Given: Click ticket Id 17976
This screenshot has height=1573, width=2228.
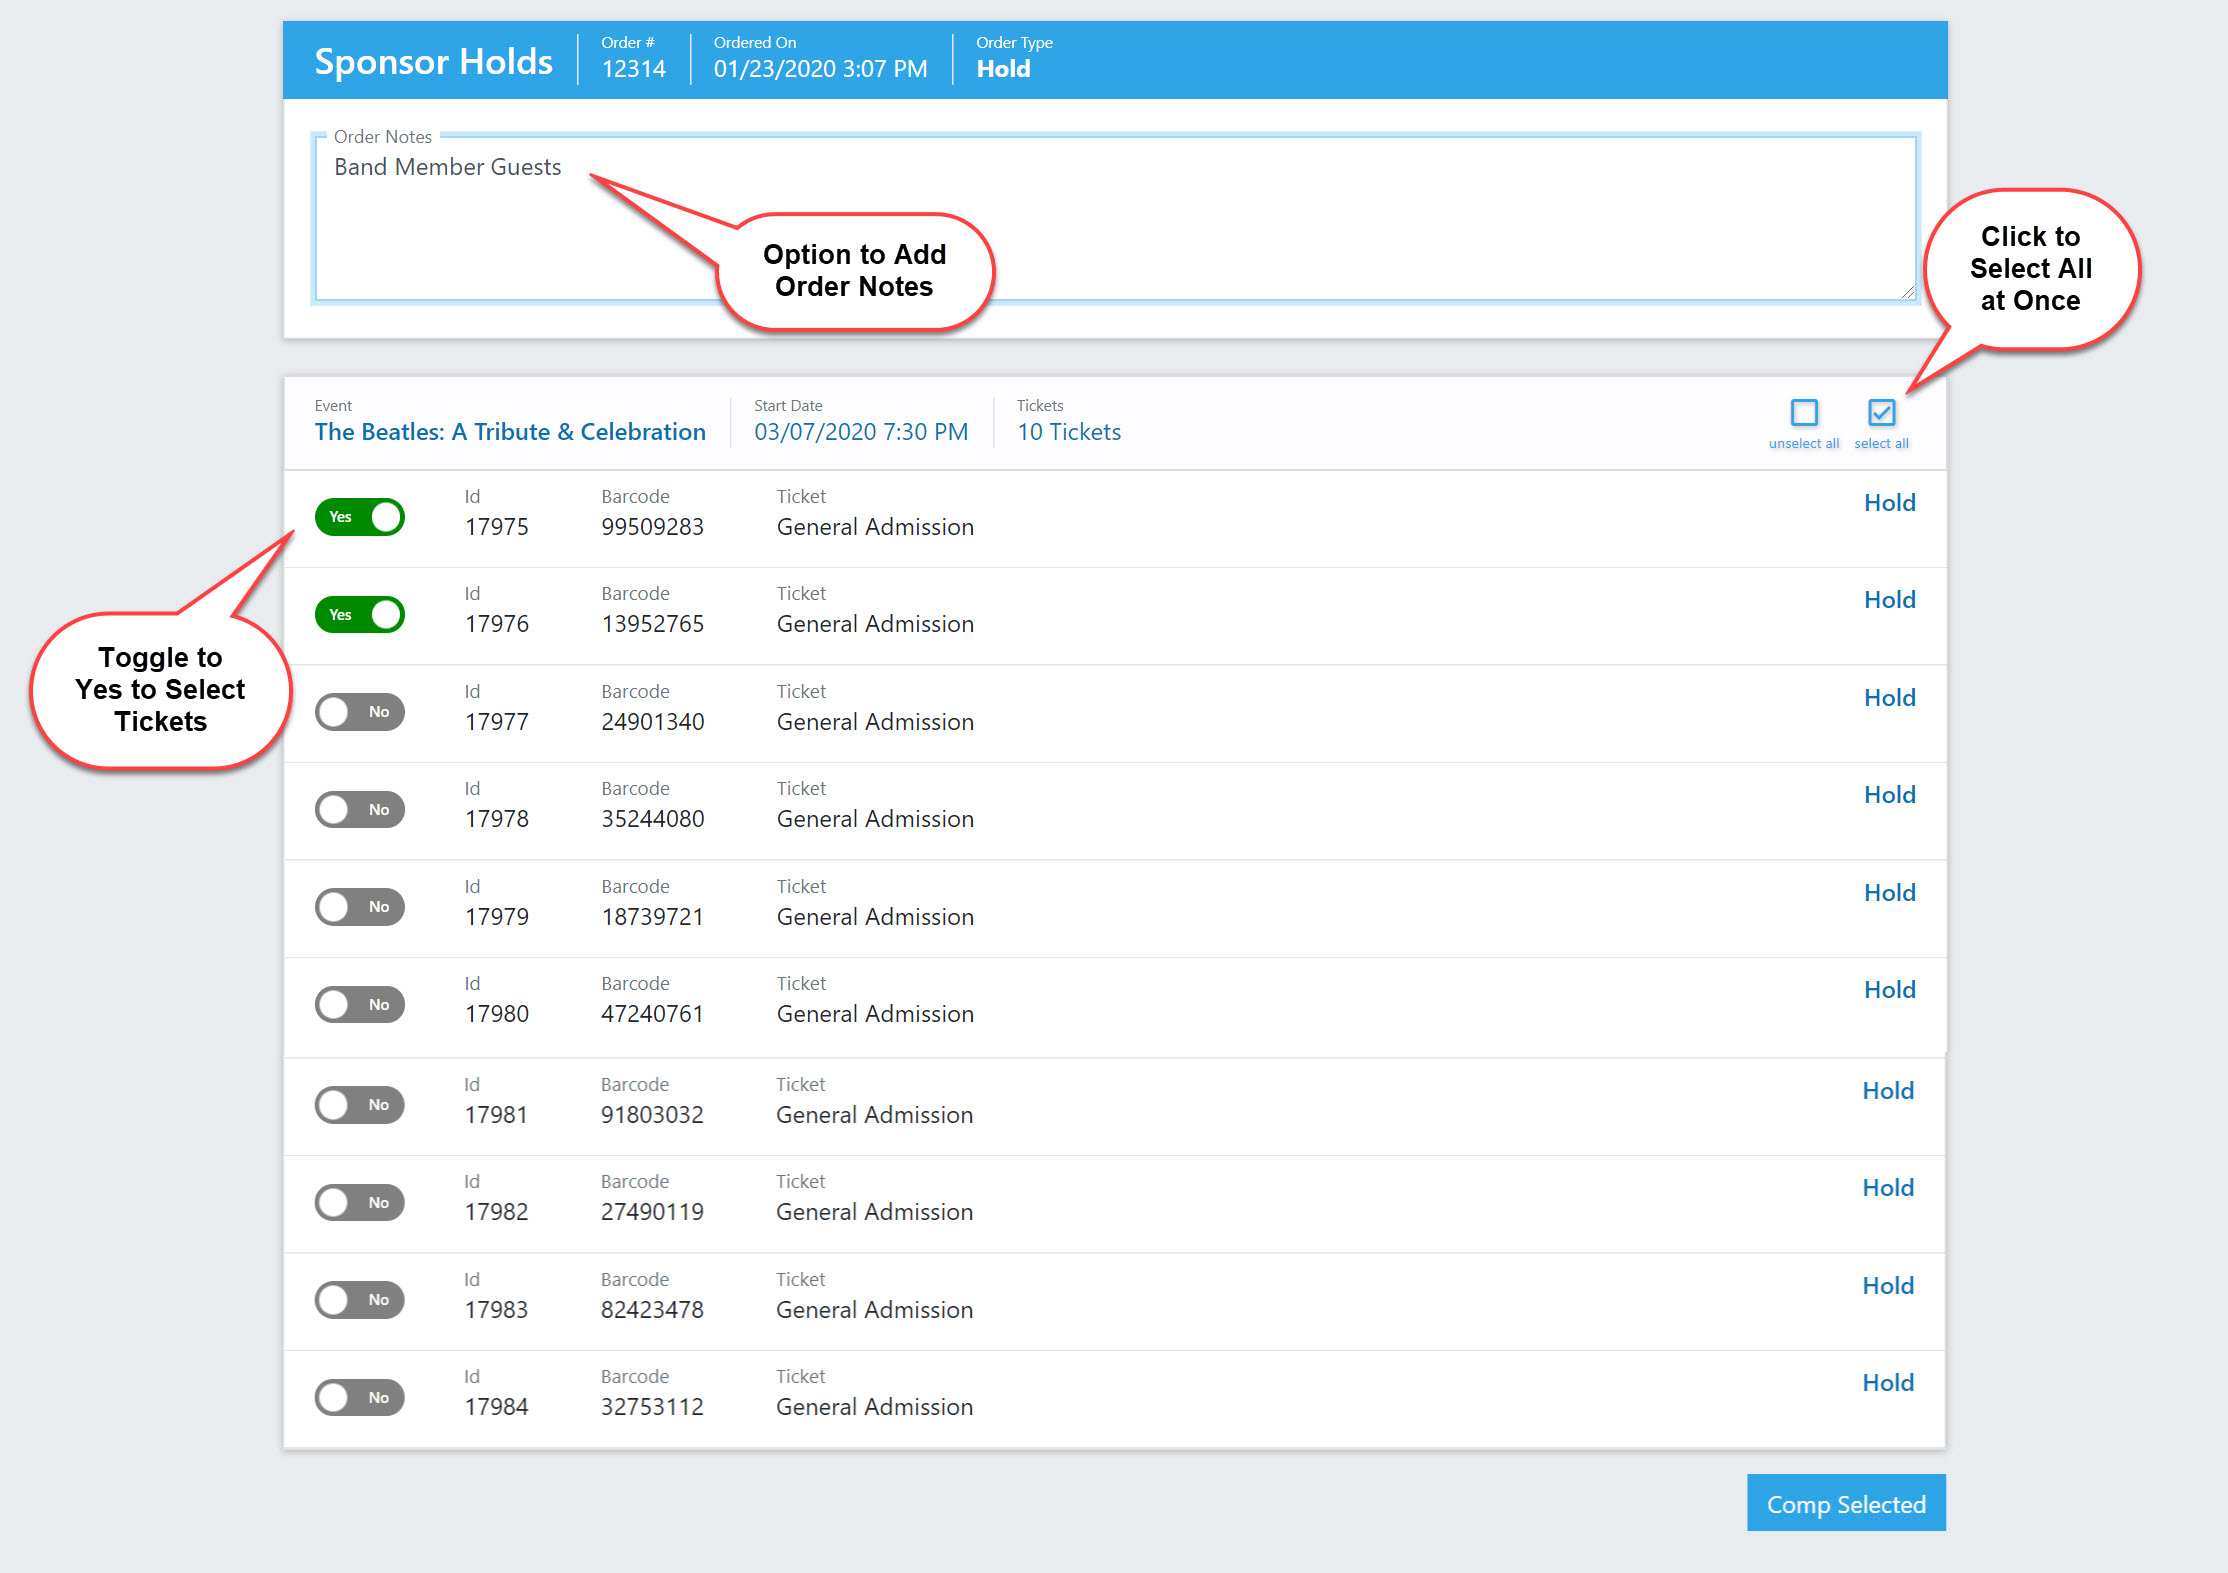Looking at the screenshot, I should (x=496, y=624).
